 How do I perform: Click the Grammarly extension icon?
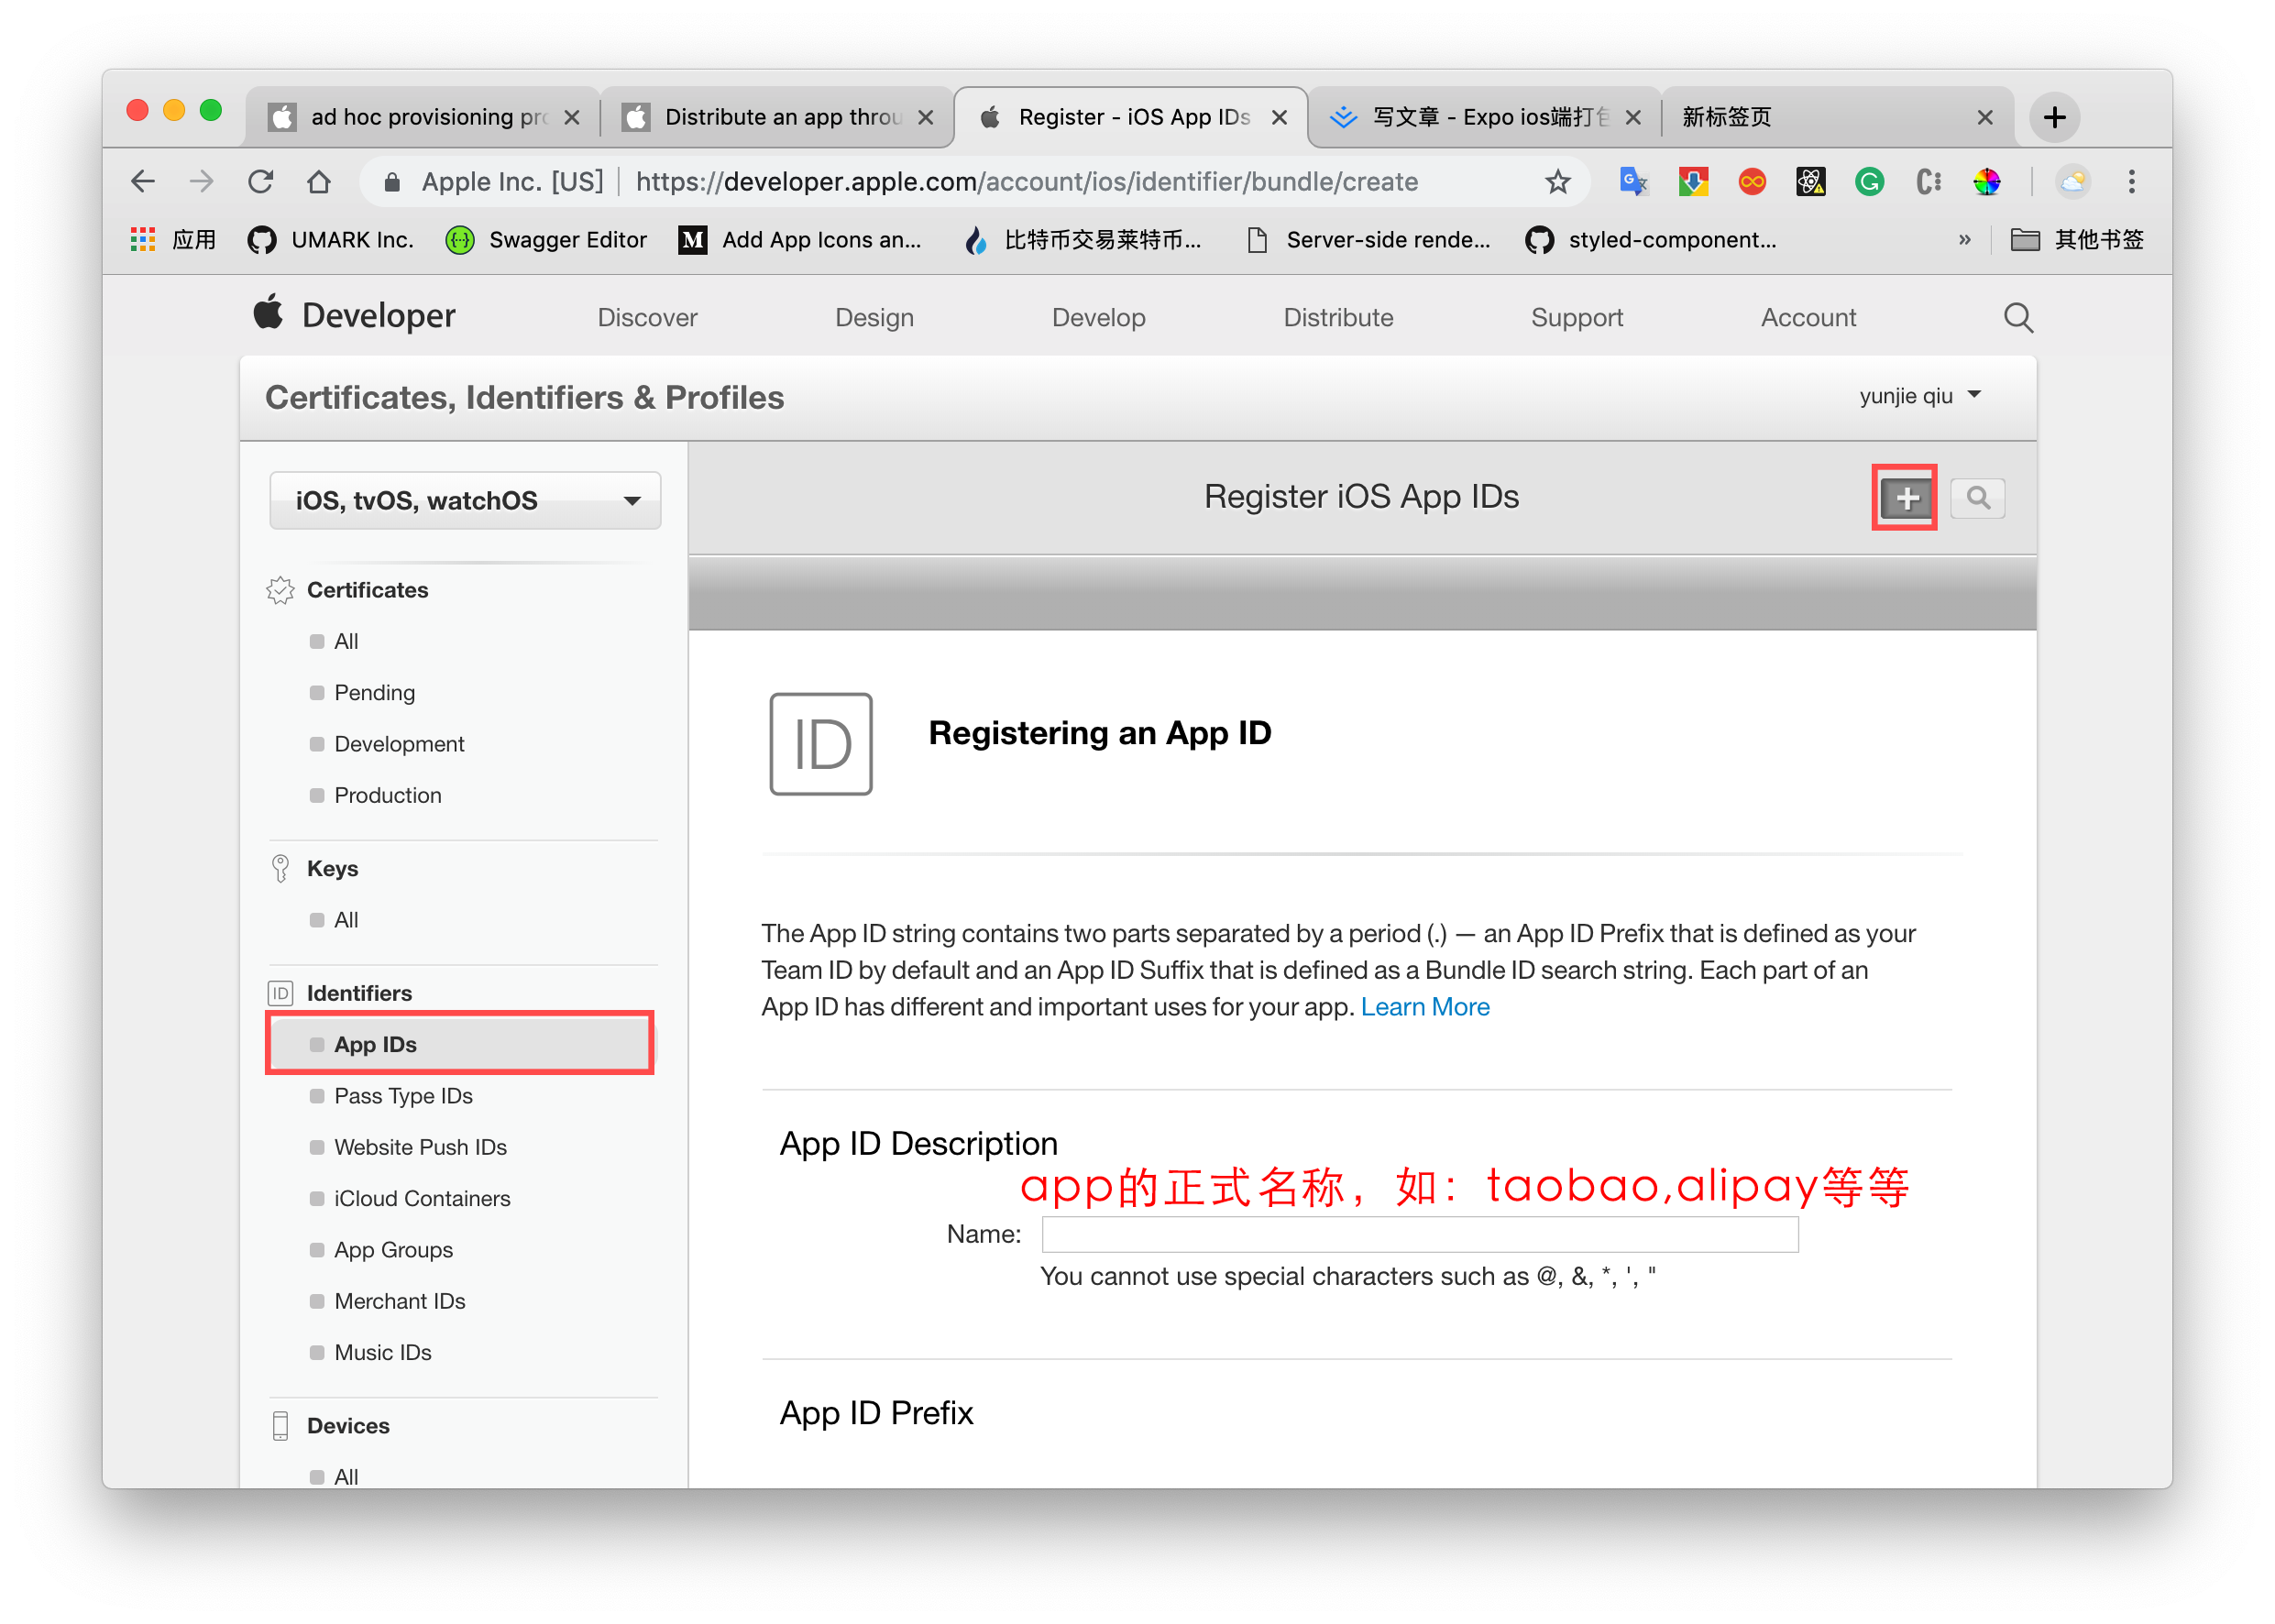(1869, 182)
